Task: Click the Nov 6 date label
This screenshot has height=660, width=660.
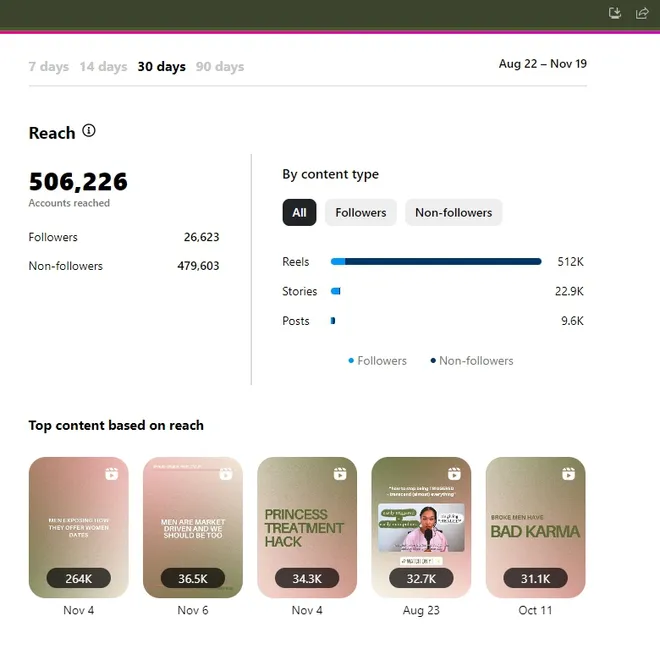Action: [x=193, y=610]
